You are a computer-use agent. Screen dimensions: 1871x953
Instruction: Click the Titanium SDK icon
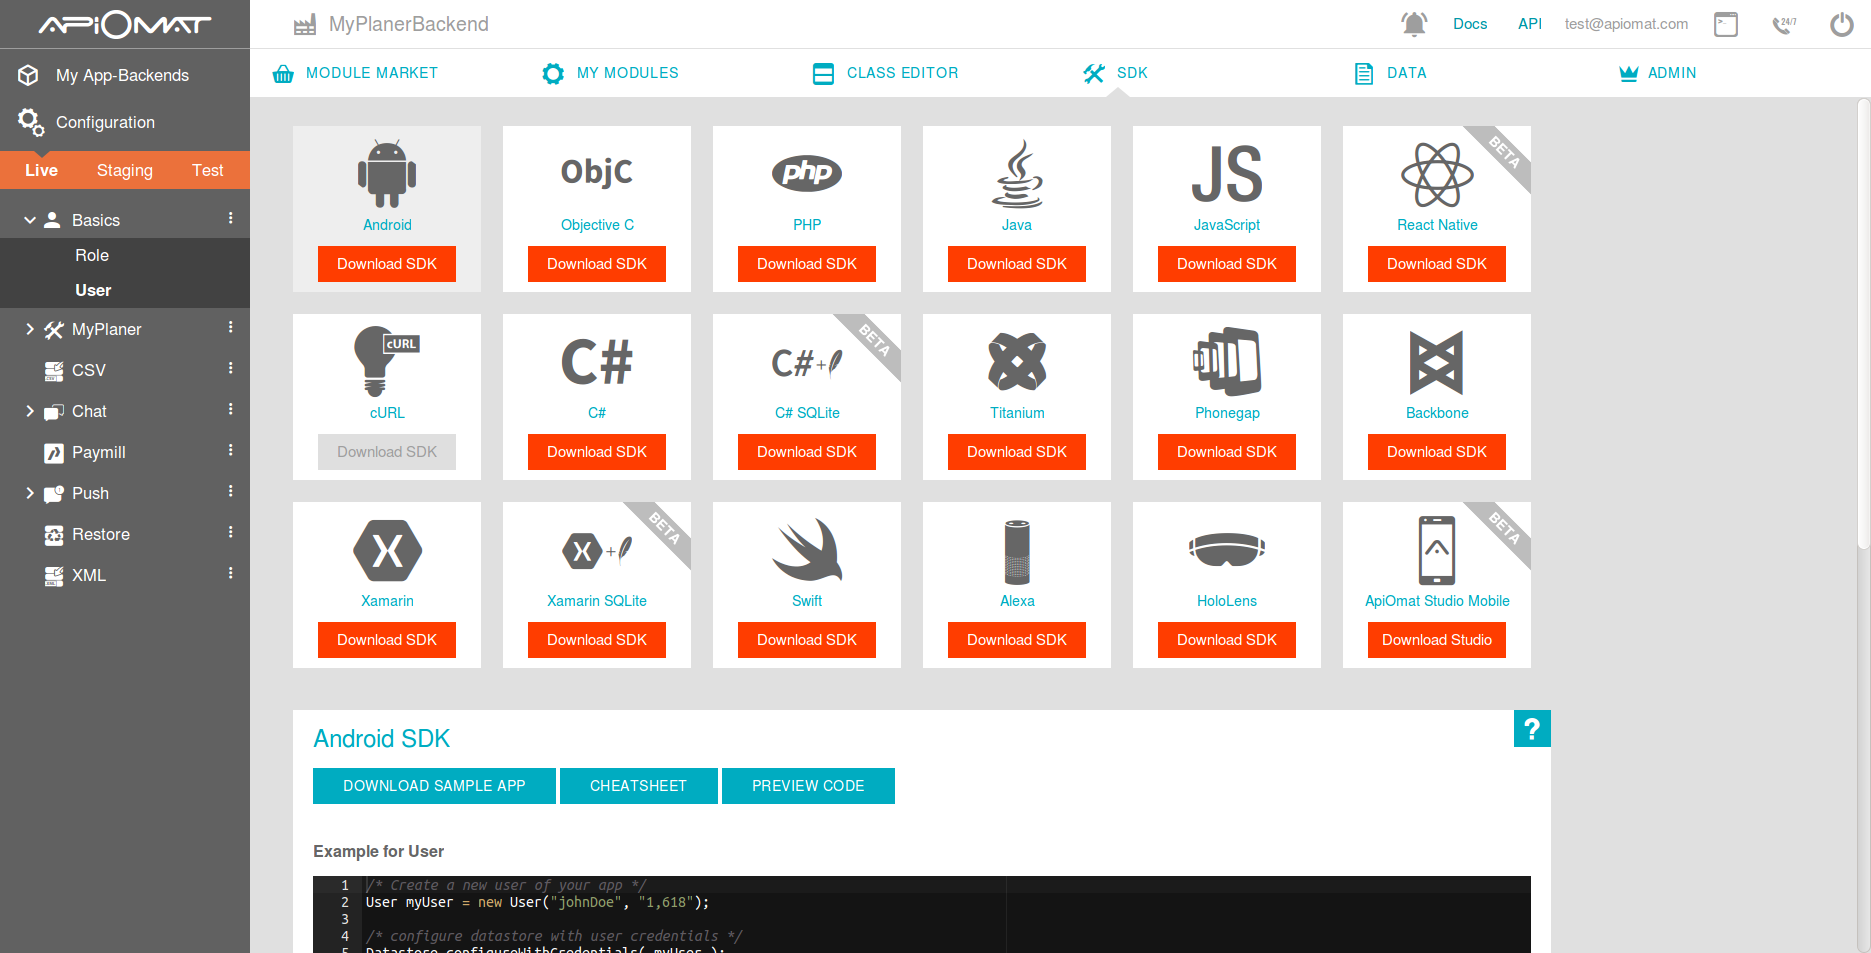click(x=1016, y=362)
